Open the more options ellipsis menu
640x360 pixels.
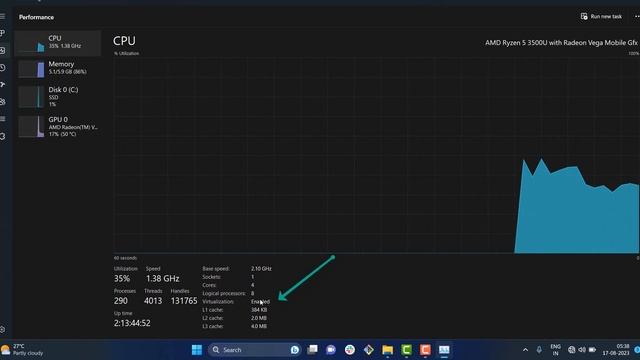(x=637, y=16)
